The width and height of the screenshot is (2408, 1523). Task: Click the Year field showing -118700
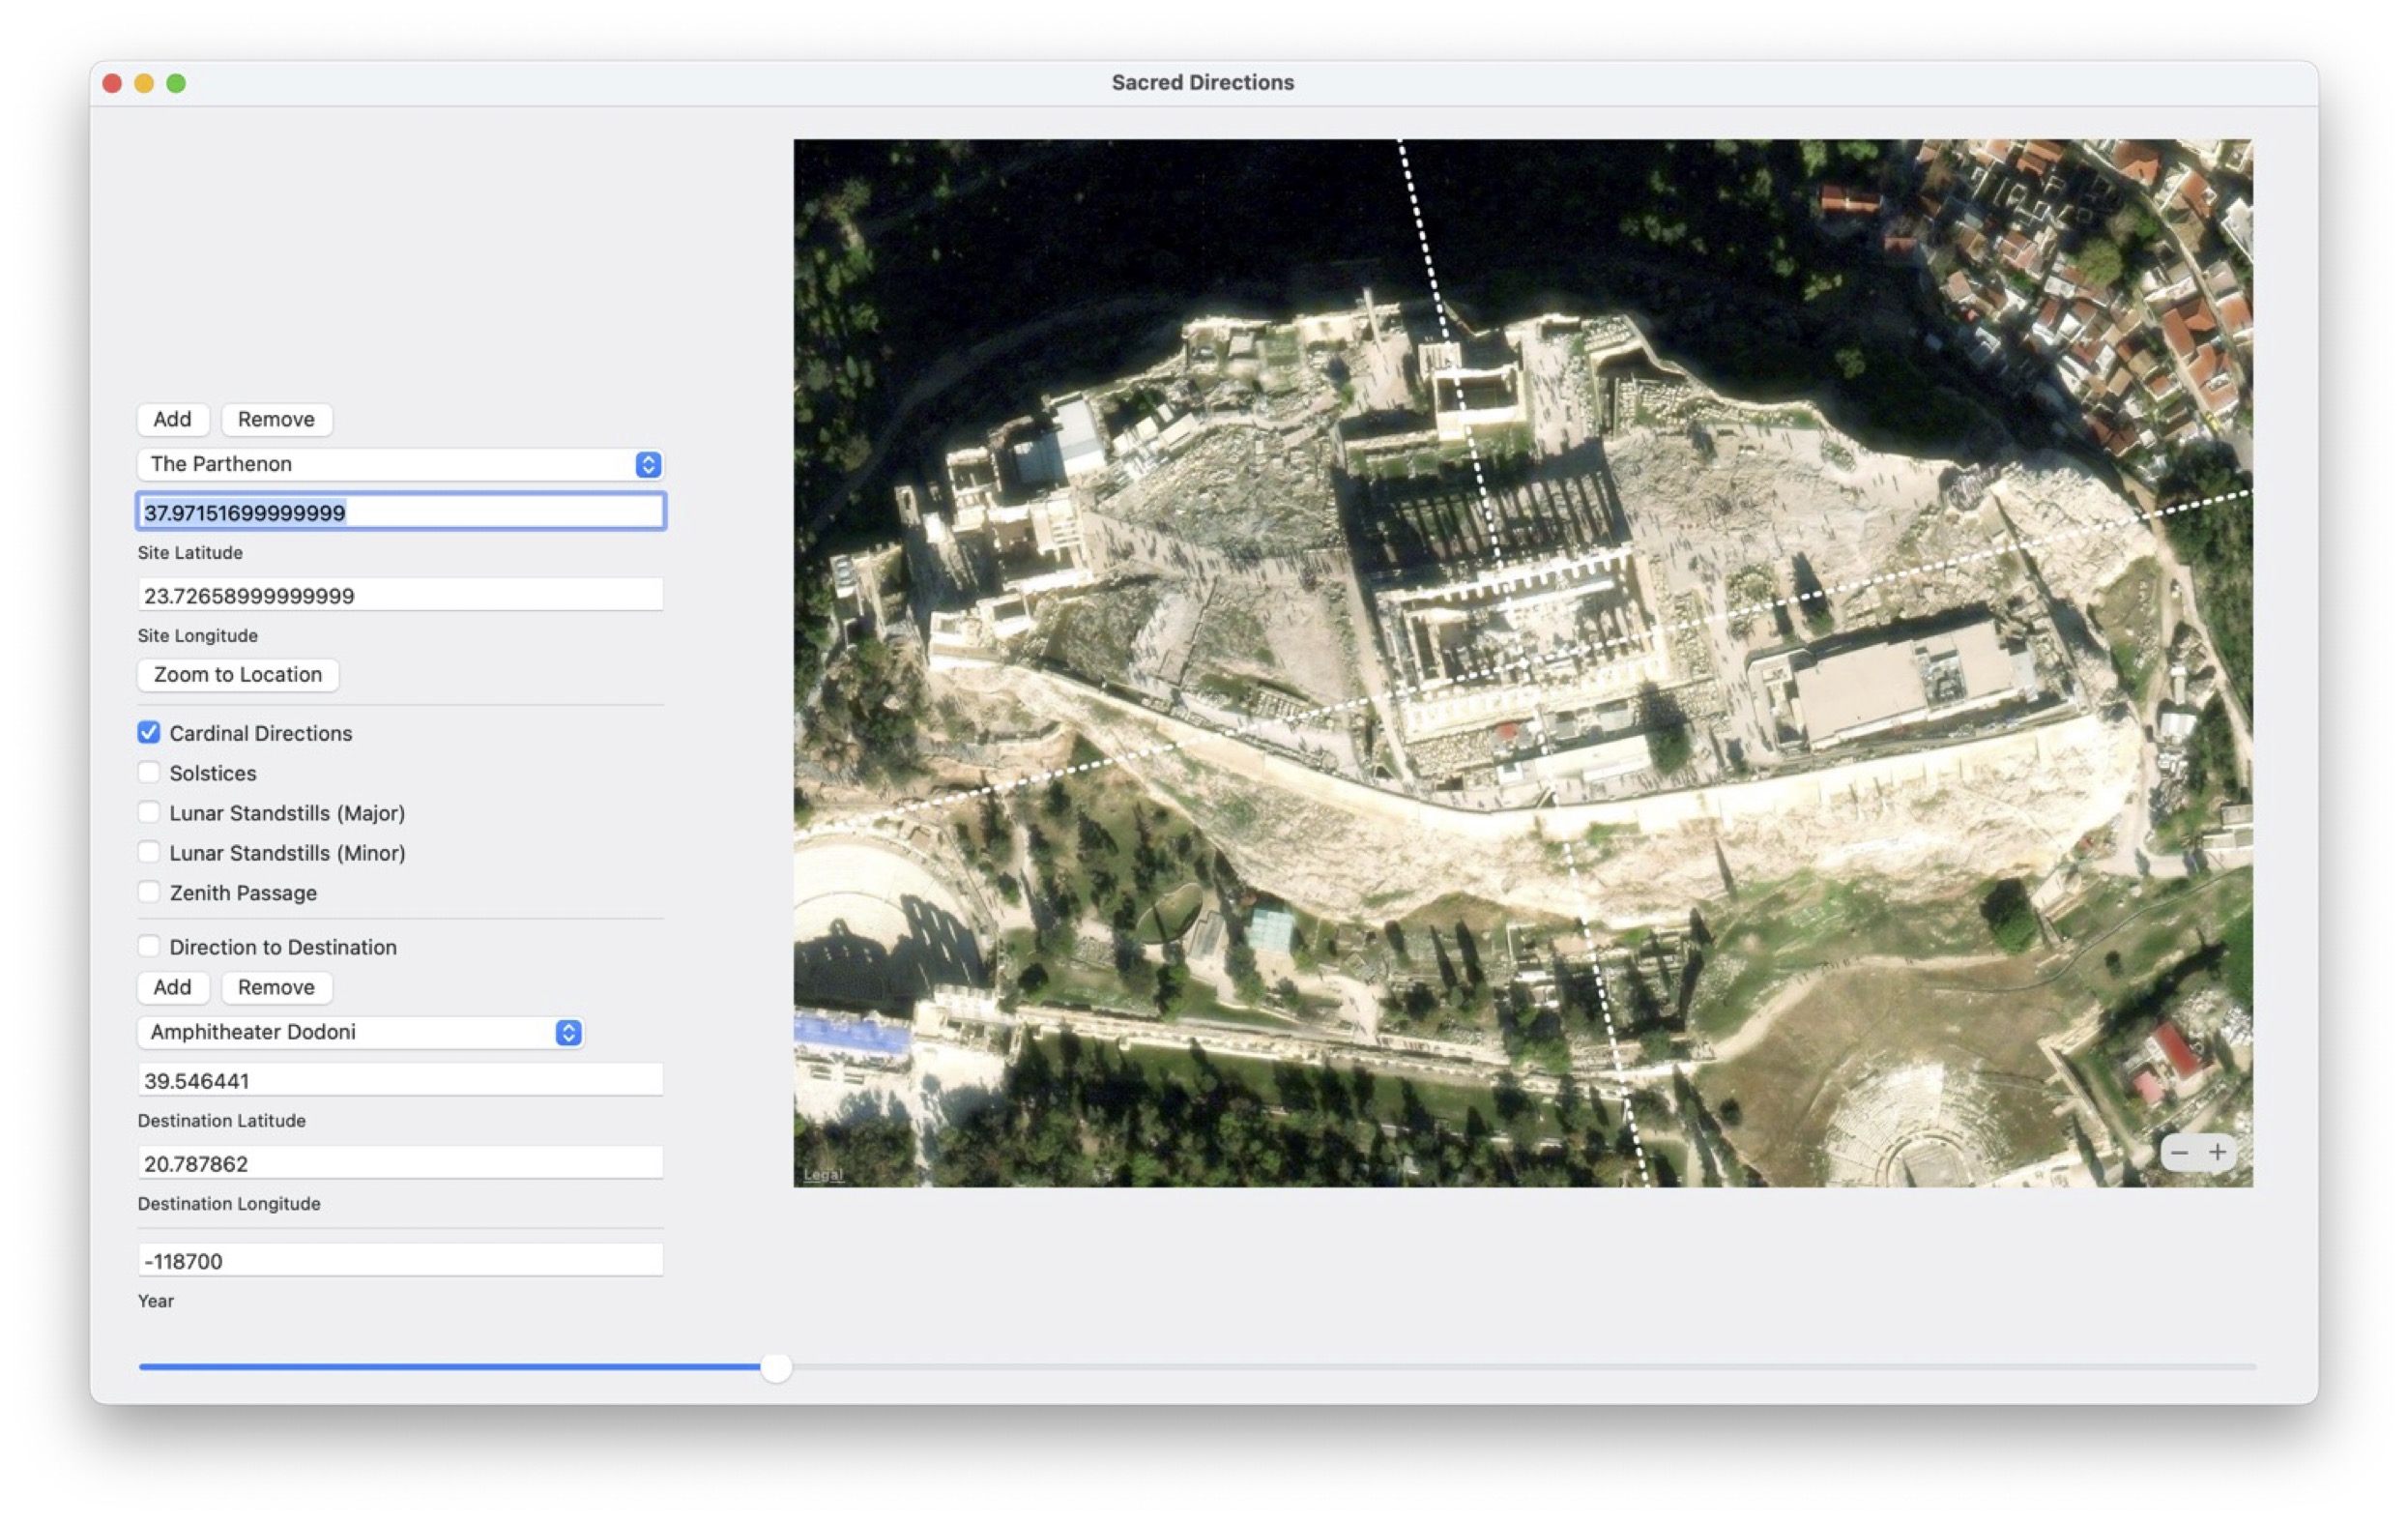pos(400,1261)
